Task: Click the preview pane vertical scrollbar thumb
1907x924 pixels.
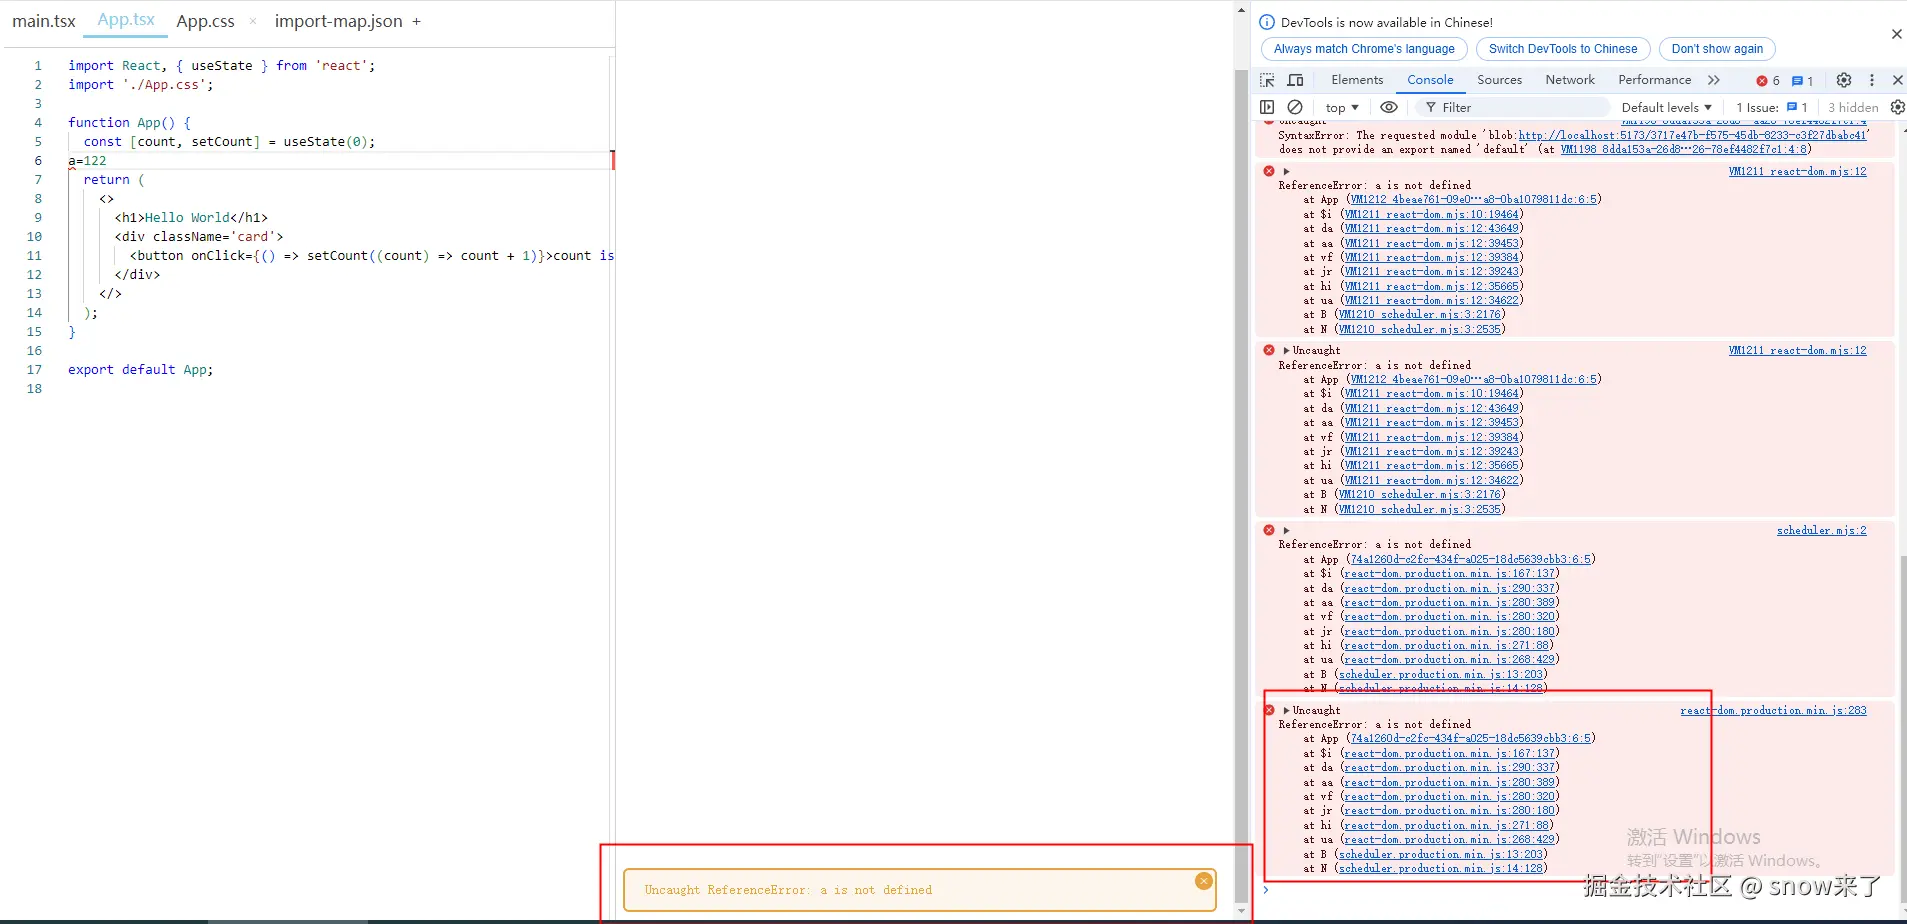Action: (x=1242, y=486)
